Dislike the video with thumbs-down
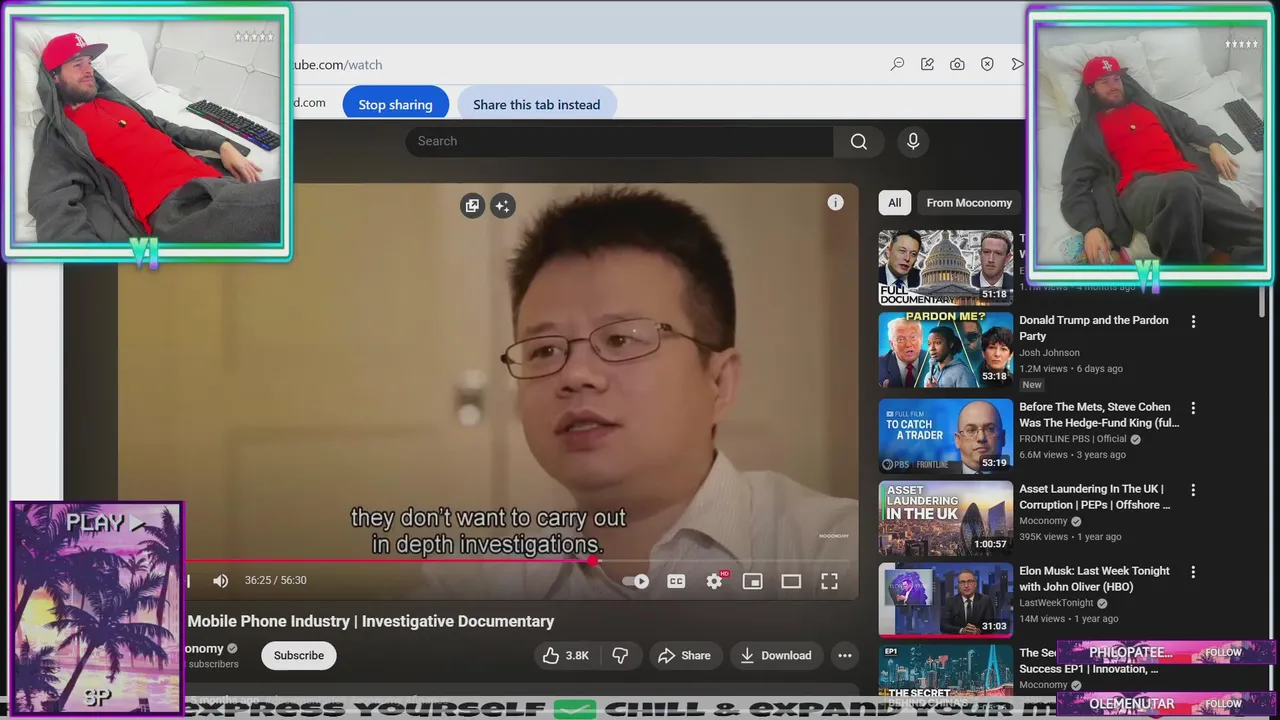This screenshot has width=1280, height=720. [620, 656]
